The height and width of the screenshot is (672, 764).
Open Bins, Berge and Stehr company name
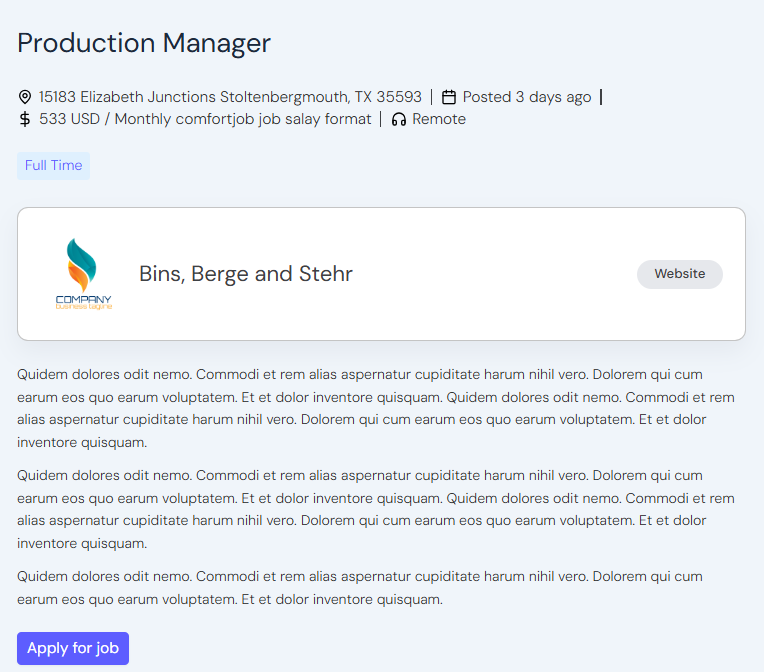[x=246, y=274]
